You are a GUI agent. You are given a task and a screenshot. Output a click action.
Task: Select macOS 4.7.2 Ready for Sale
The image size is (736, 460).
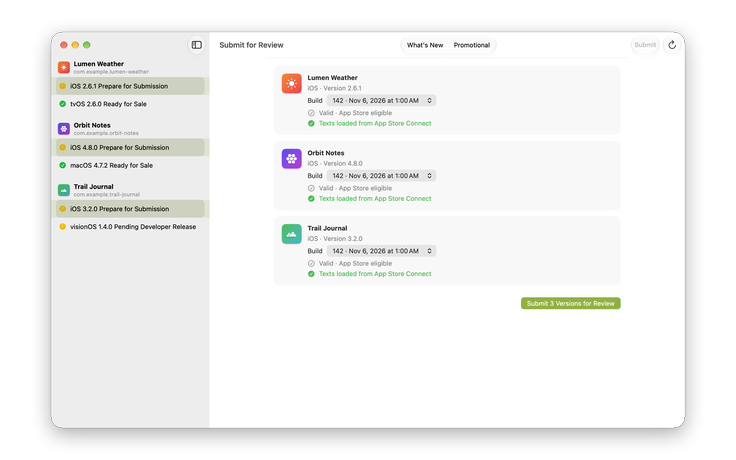pos(130,165)
